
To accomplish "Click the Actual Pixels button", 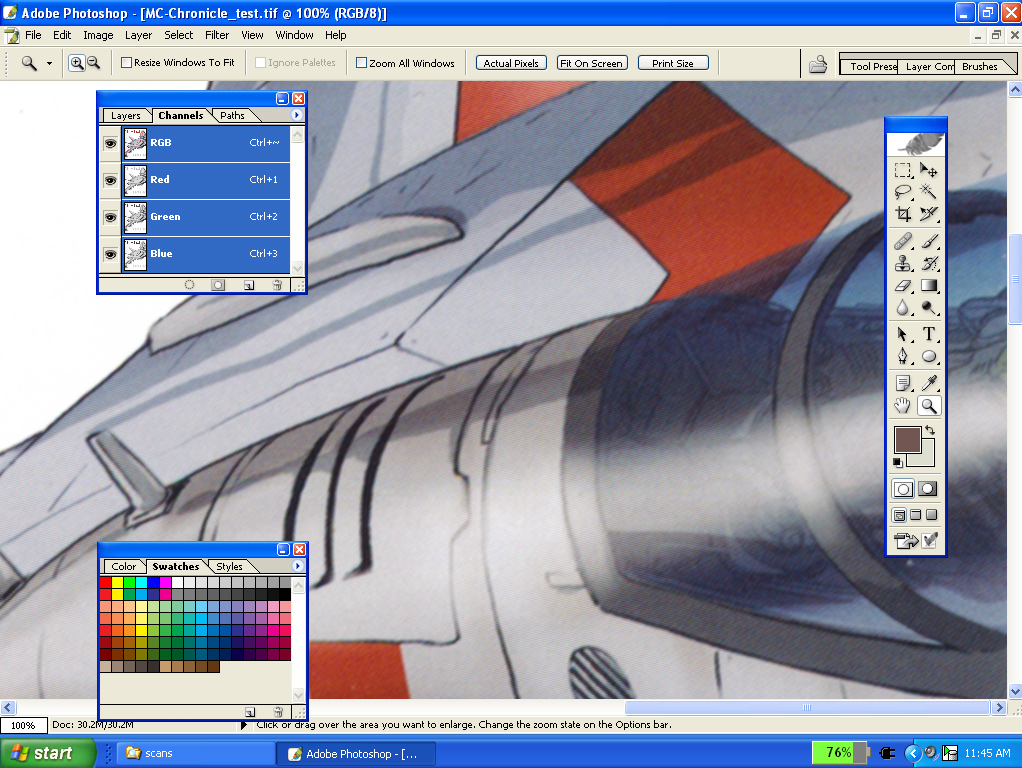I will (511, 63).
